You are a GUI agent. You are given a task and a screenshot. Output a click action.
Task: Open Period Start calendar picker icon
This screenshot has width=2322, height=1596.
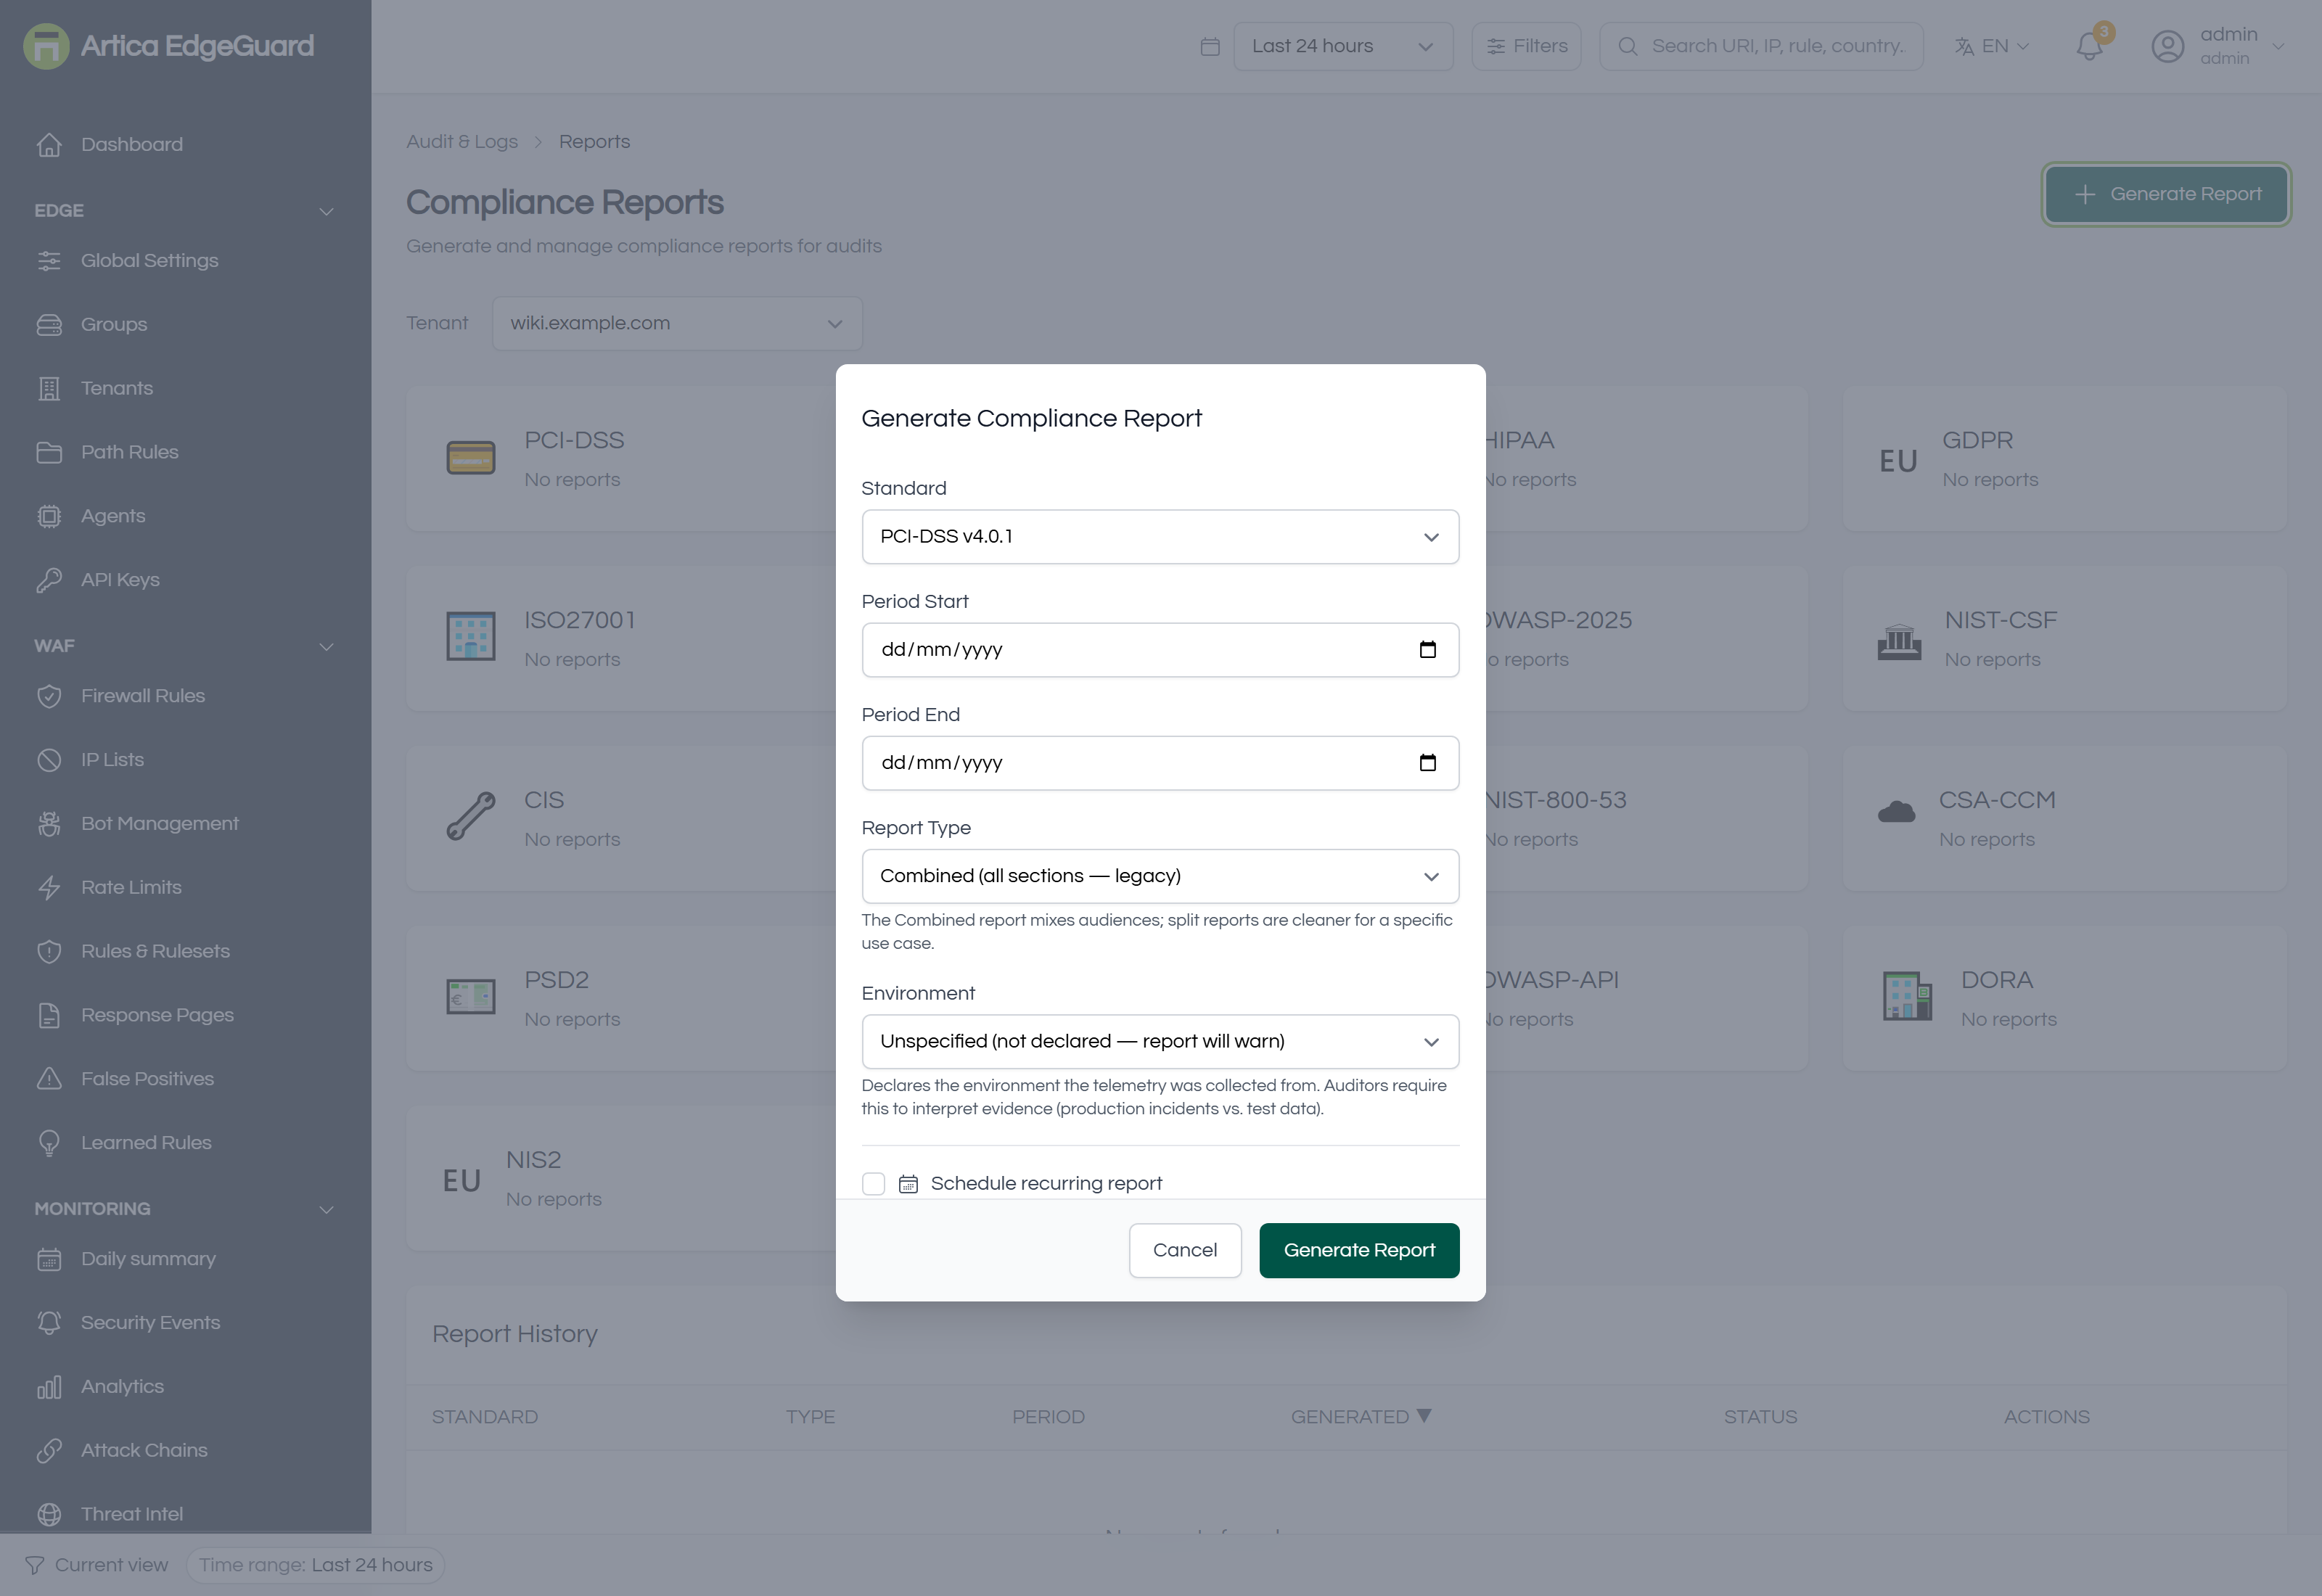pyautogui.click(x=1428, y=650)
